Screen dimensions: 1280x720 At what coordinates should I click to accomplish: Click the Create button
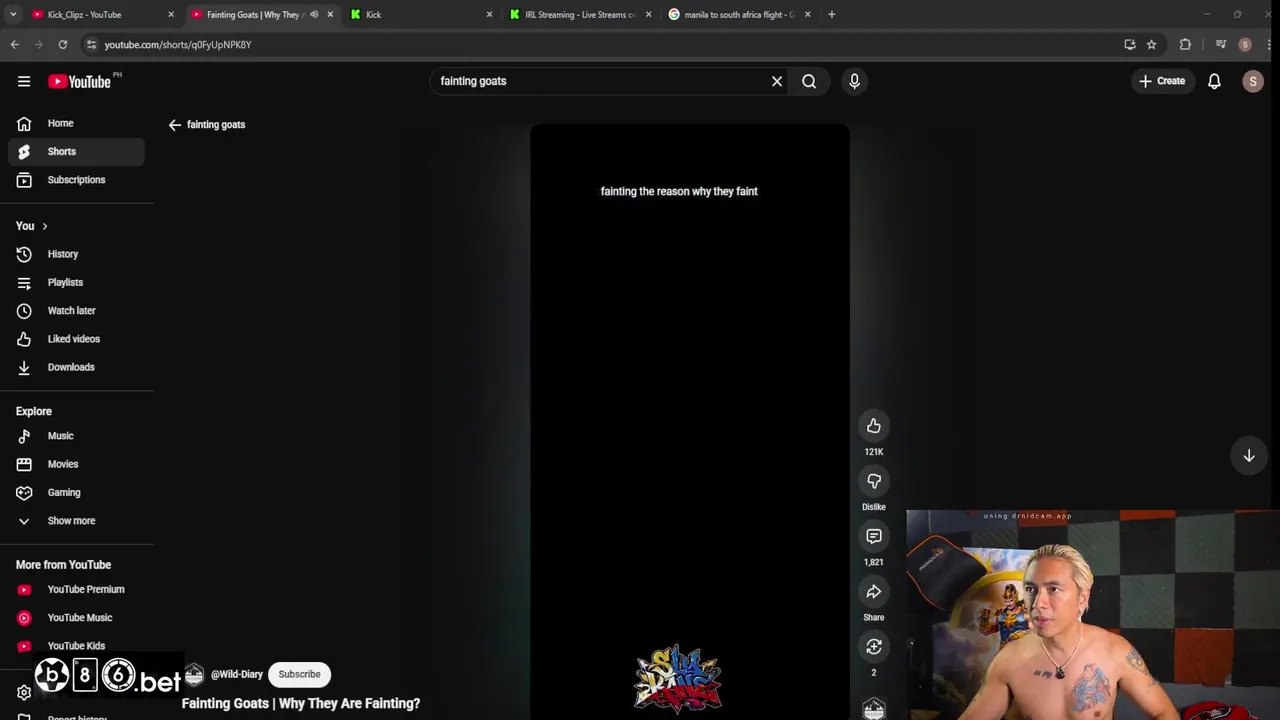point(1162,81)
